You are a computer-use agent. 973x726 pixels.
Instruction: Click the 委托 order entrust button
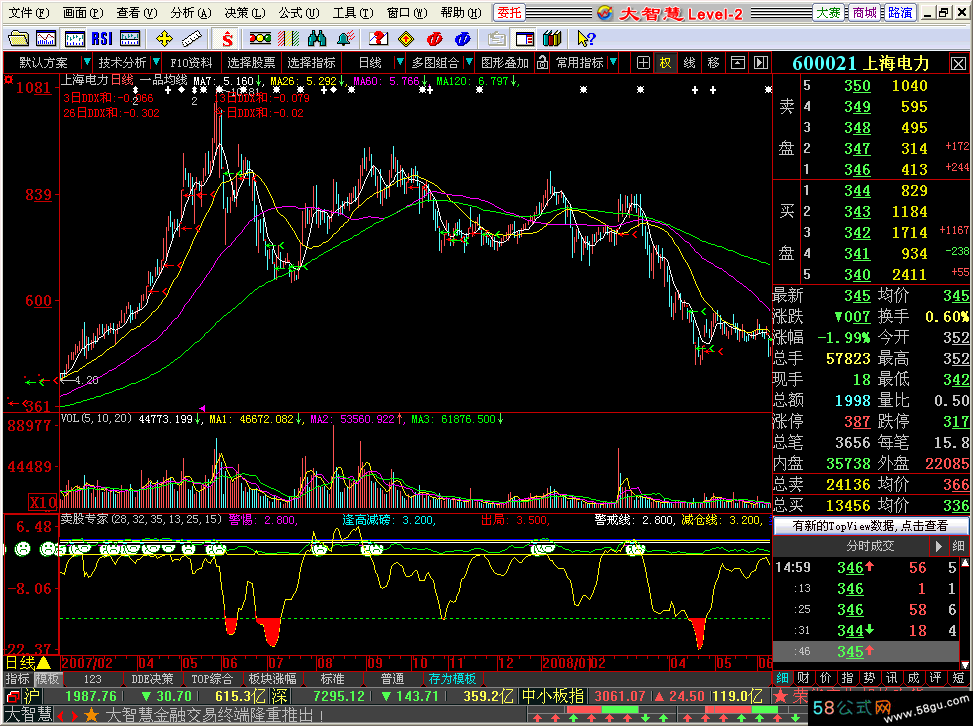509,12
